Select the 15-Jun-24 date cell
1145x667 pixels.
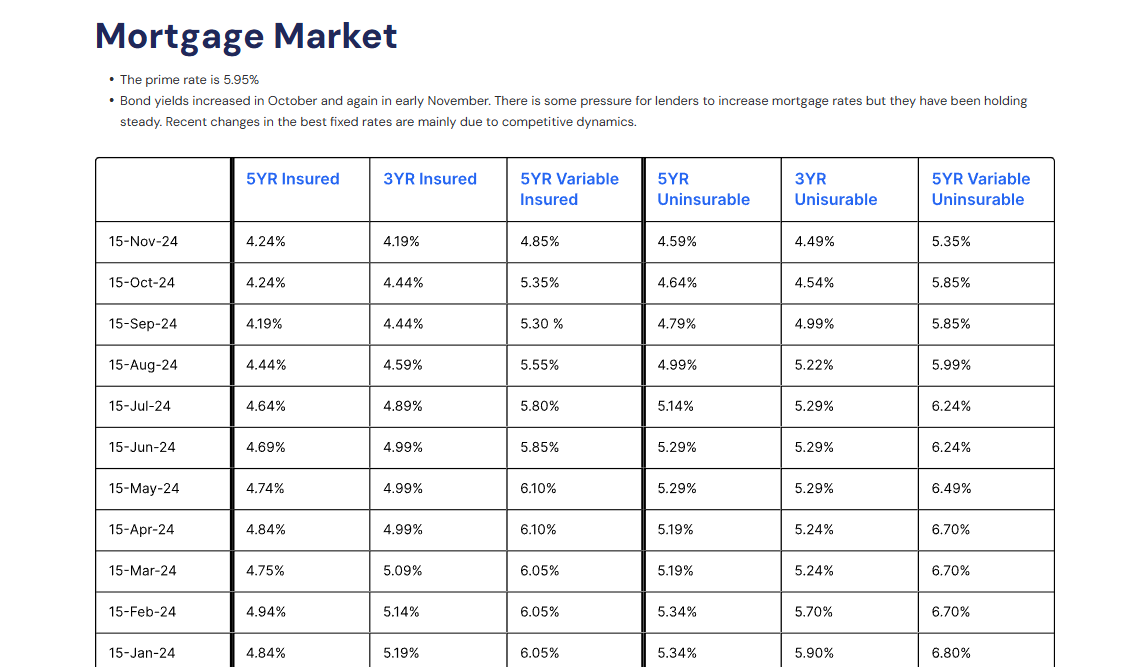pyautogui.click(x=142, y=447)
